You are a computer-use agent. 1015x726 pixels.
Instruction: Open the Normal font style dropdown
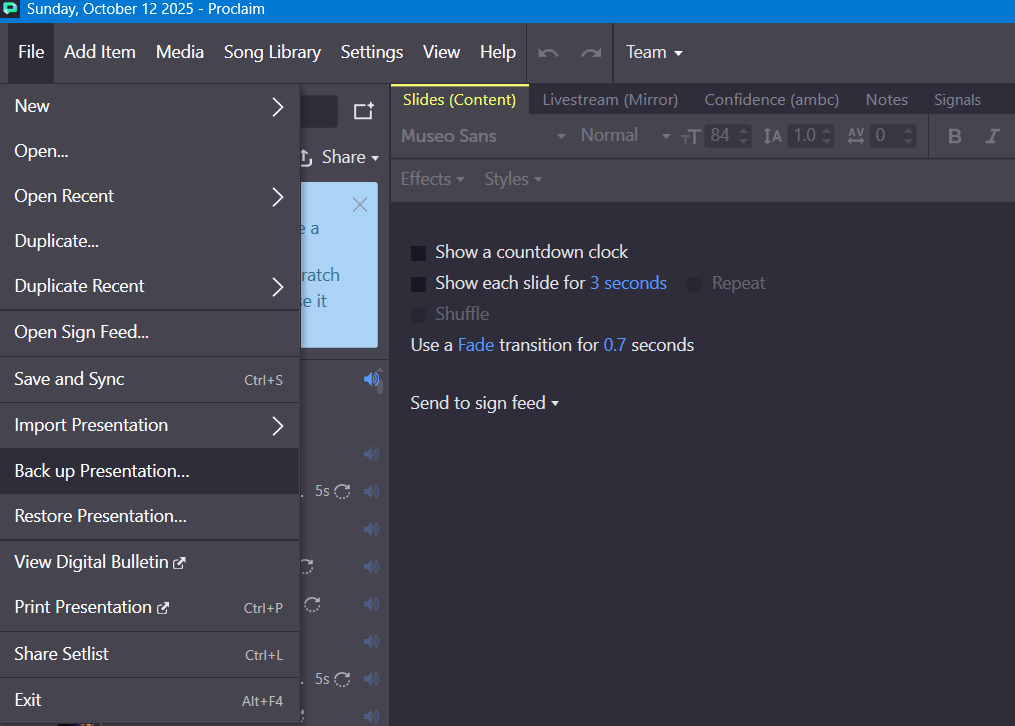(x=625, y=136)
